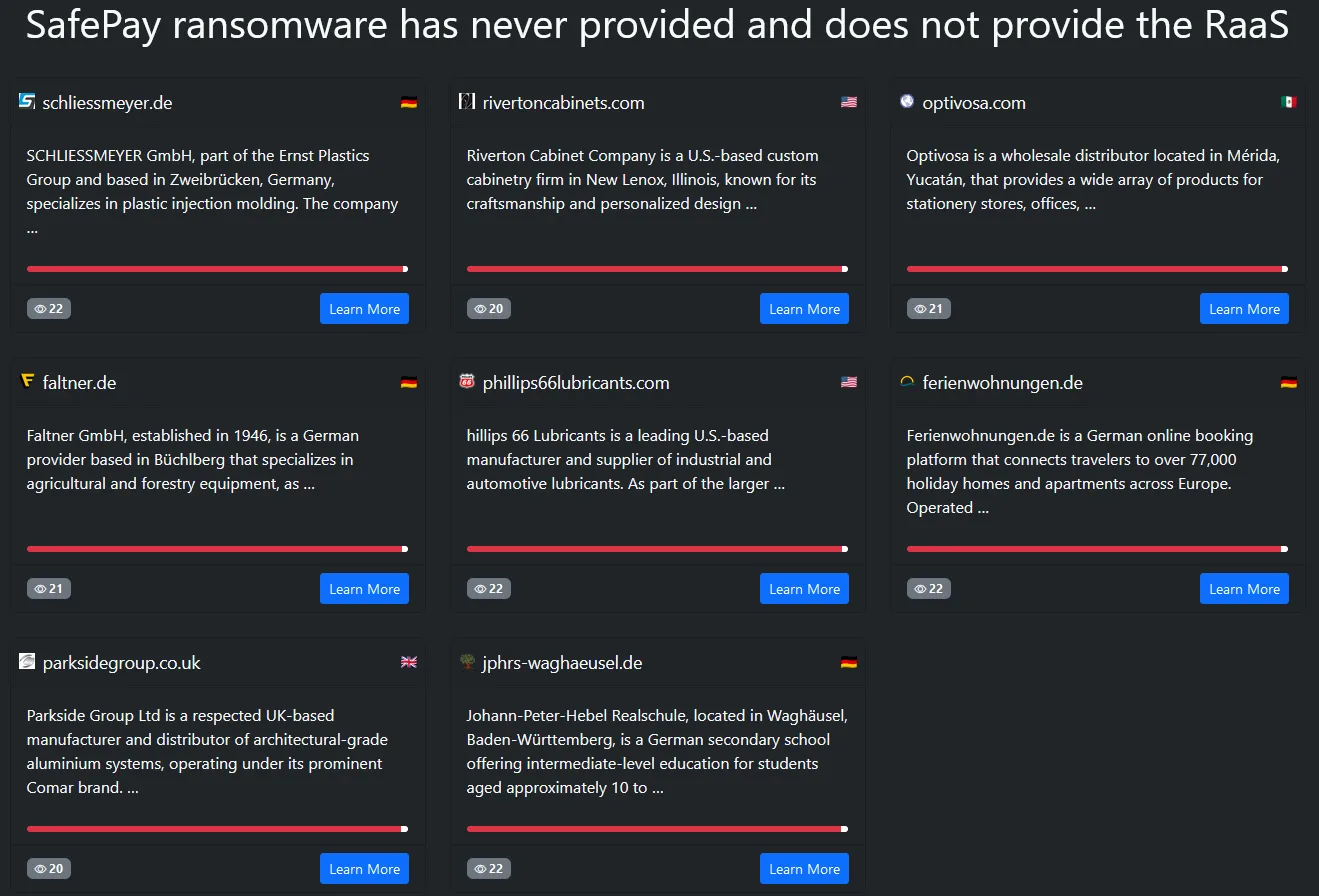Screen dimensions: 1319x896
Task: Click the view count badge on rivertoncabinets.com card
Action: [489, 309]
